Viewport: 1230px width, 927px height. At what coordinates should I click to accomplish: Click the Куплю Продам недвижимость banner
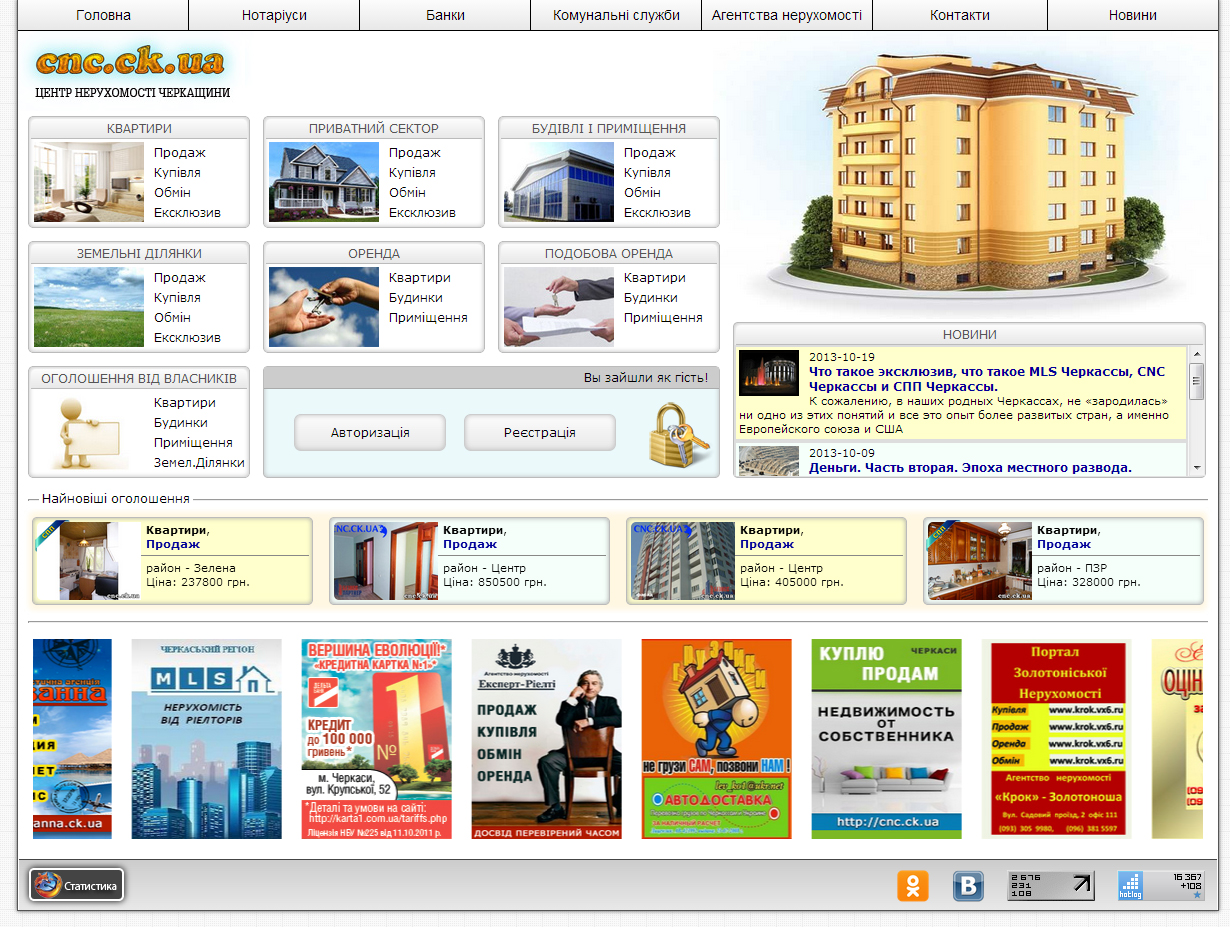[x=887, y=739]
